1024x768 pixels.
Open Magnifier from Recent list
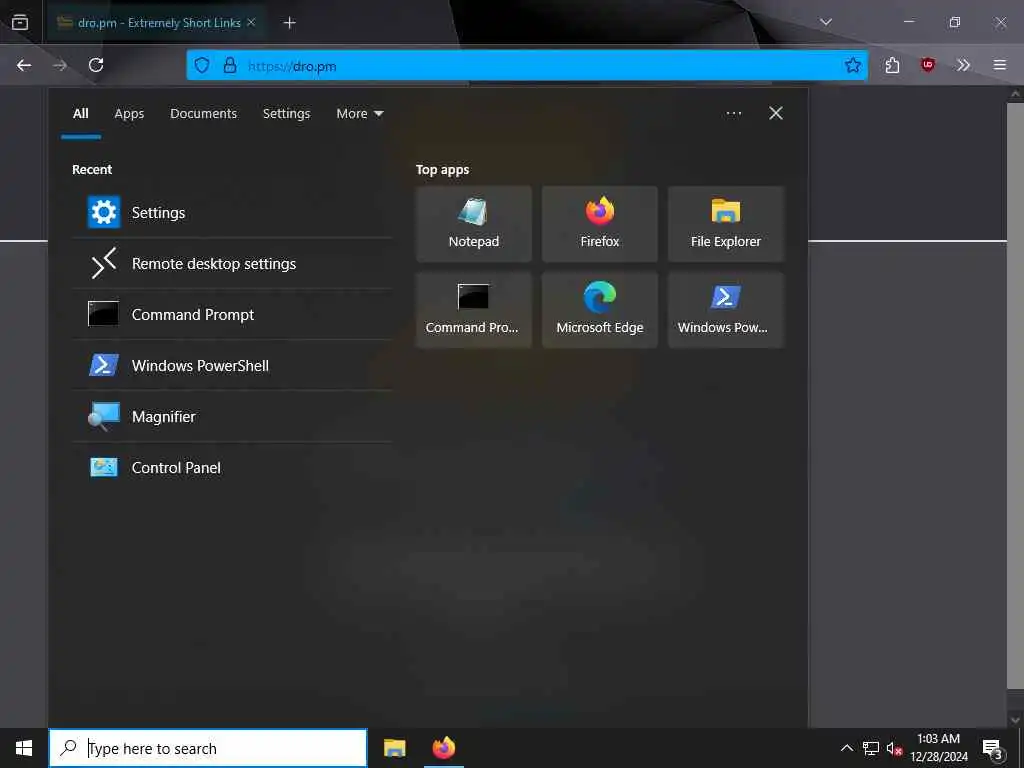tap(232, 417)
